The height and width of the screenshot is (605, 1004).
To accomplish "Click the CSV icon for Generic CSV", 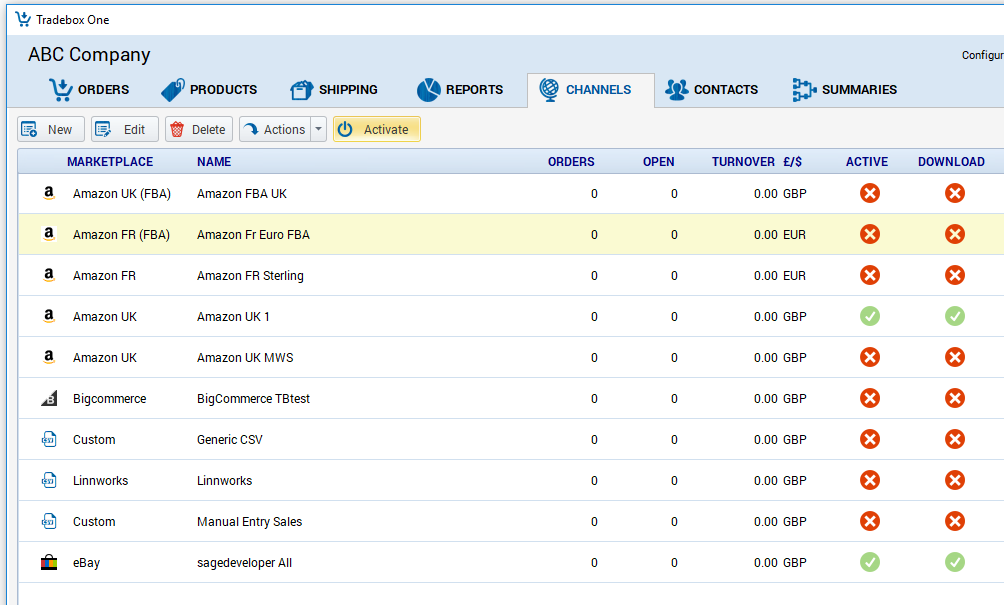I will click(x=48, y=440).
